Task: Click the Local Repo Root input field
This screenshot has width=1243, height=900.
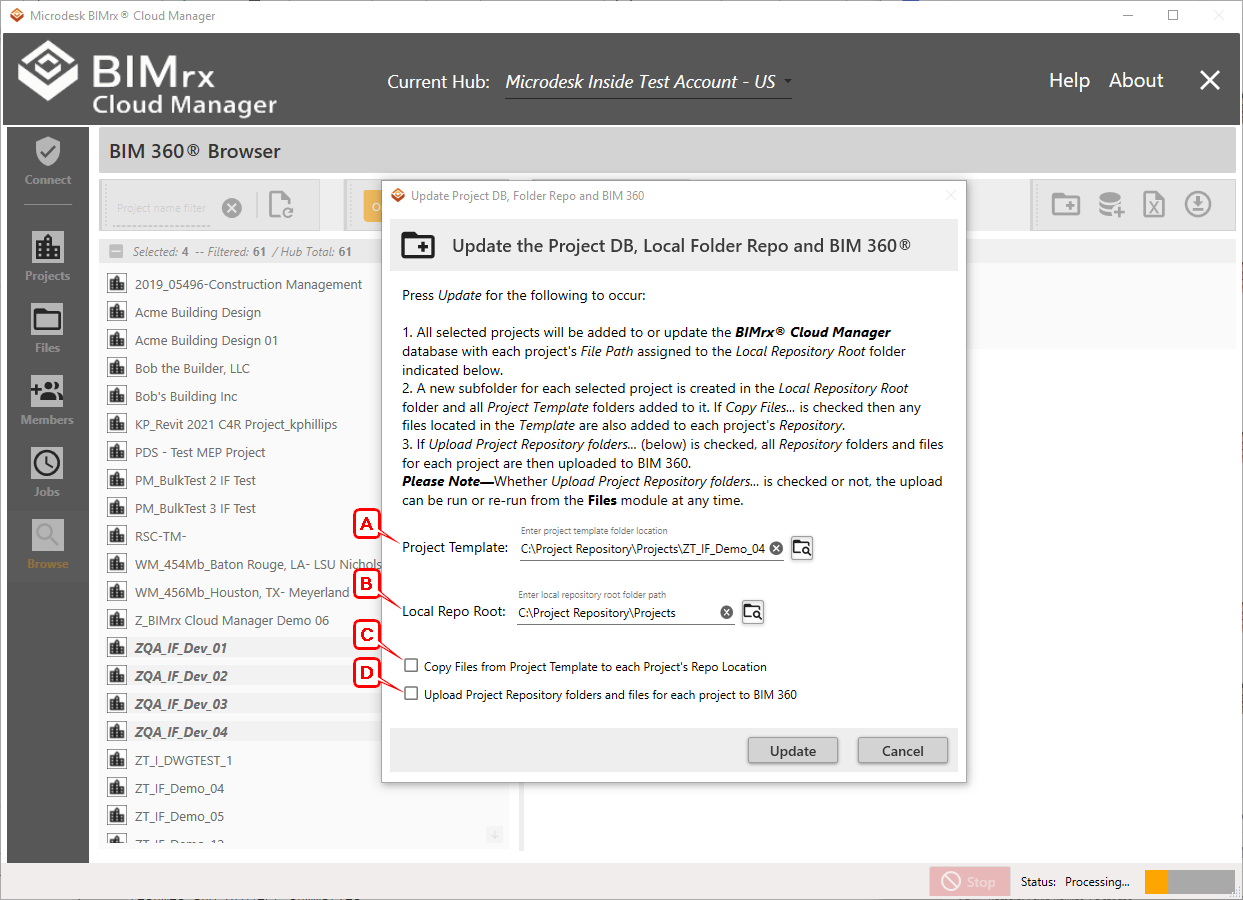Action: 615,612
